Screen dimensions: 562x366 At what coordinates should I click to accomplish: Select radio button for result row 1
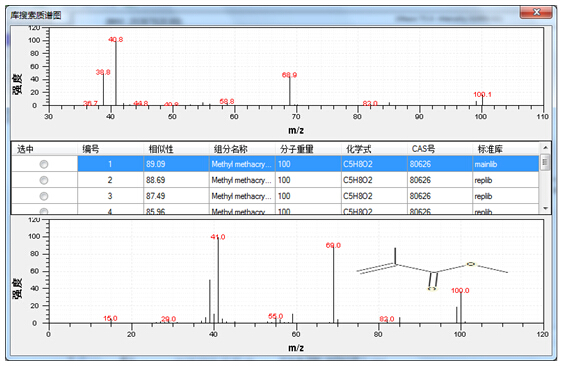pos(44,164)
